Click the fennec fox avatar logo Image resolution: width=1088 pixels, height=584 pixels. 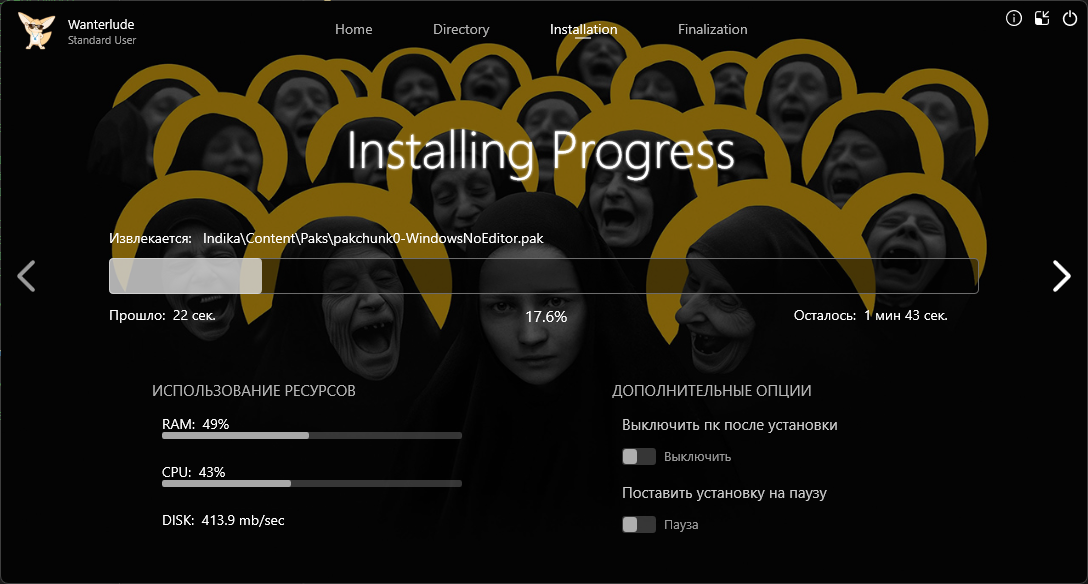36,30
